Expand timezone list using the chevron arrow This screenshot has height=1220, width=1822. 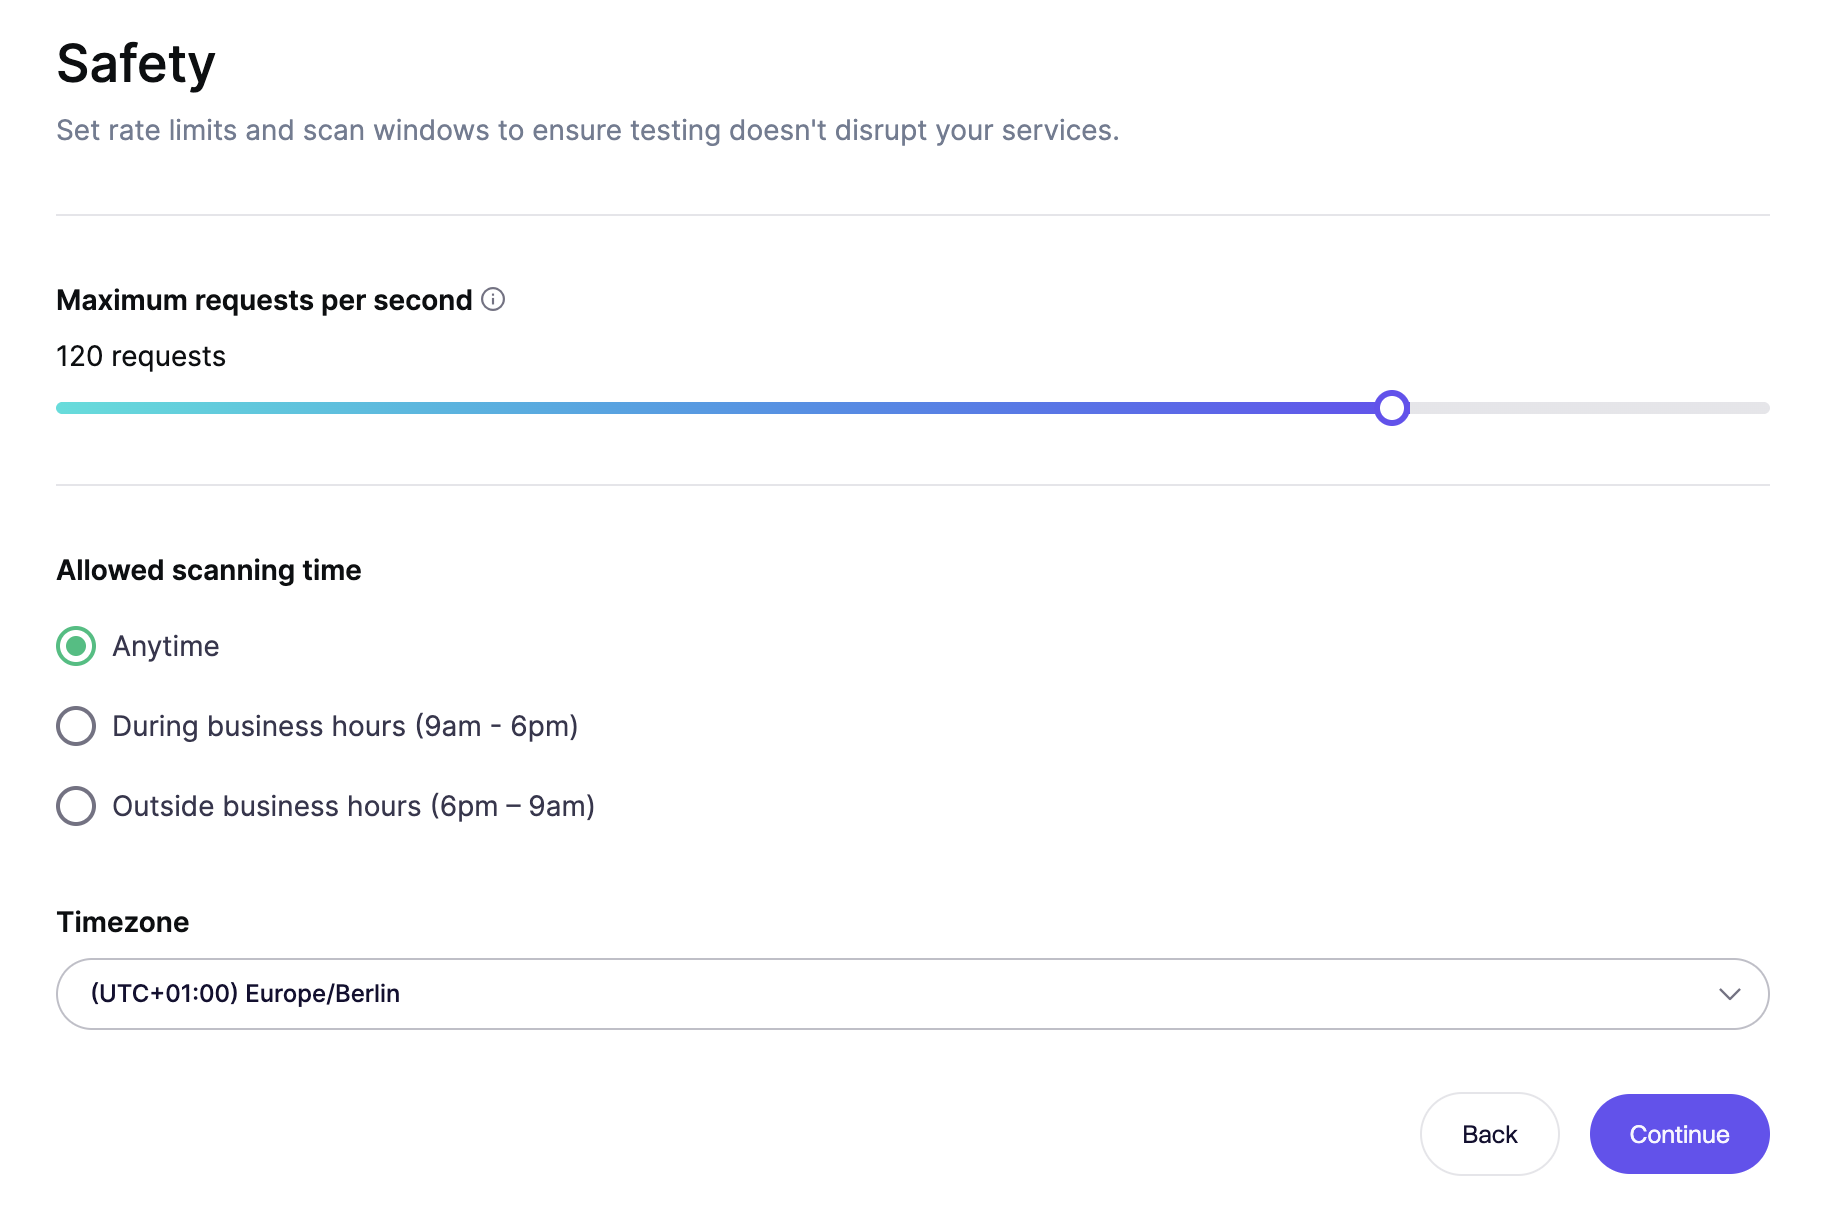(x=1729, y=994)
